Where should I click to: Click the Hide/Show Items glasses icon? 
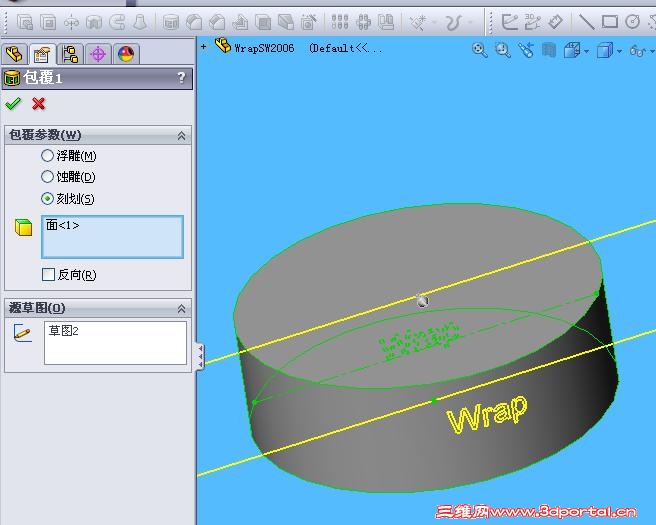pyautogui.click(x=637, y=51)
